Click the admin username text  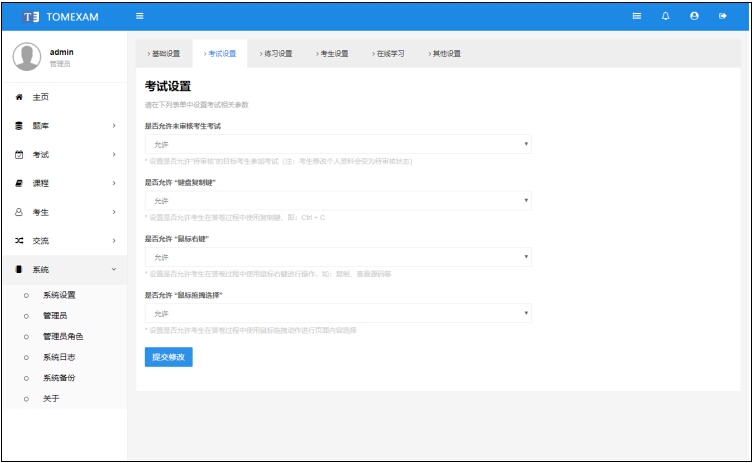click(x=62, y=52)
